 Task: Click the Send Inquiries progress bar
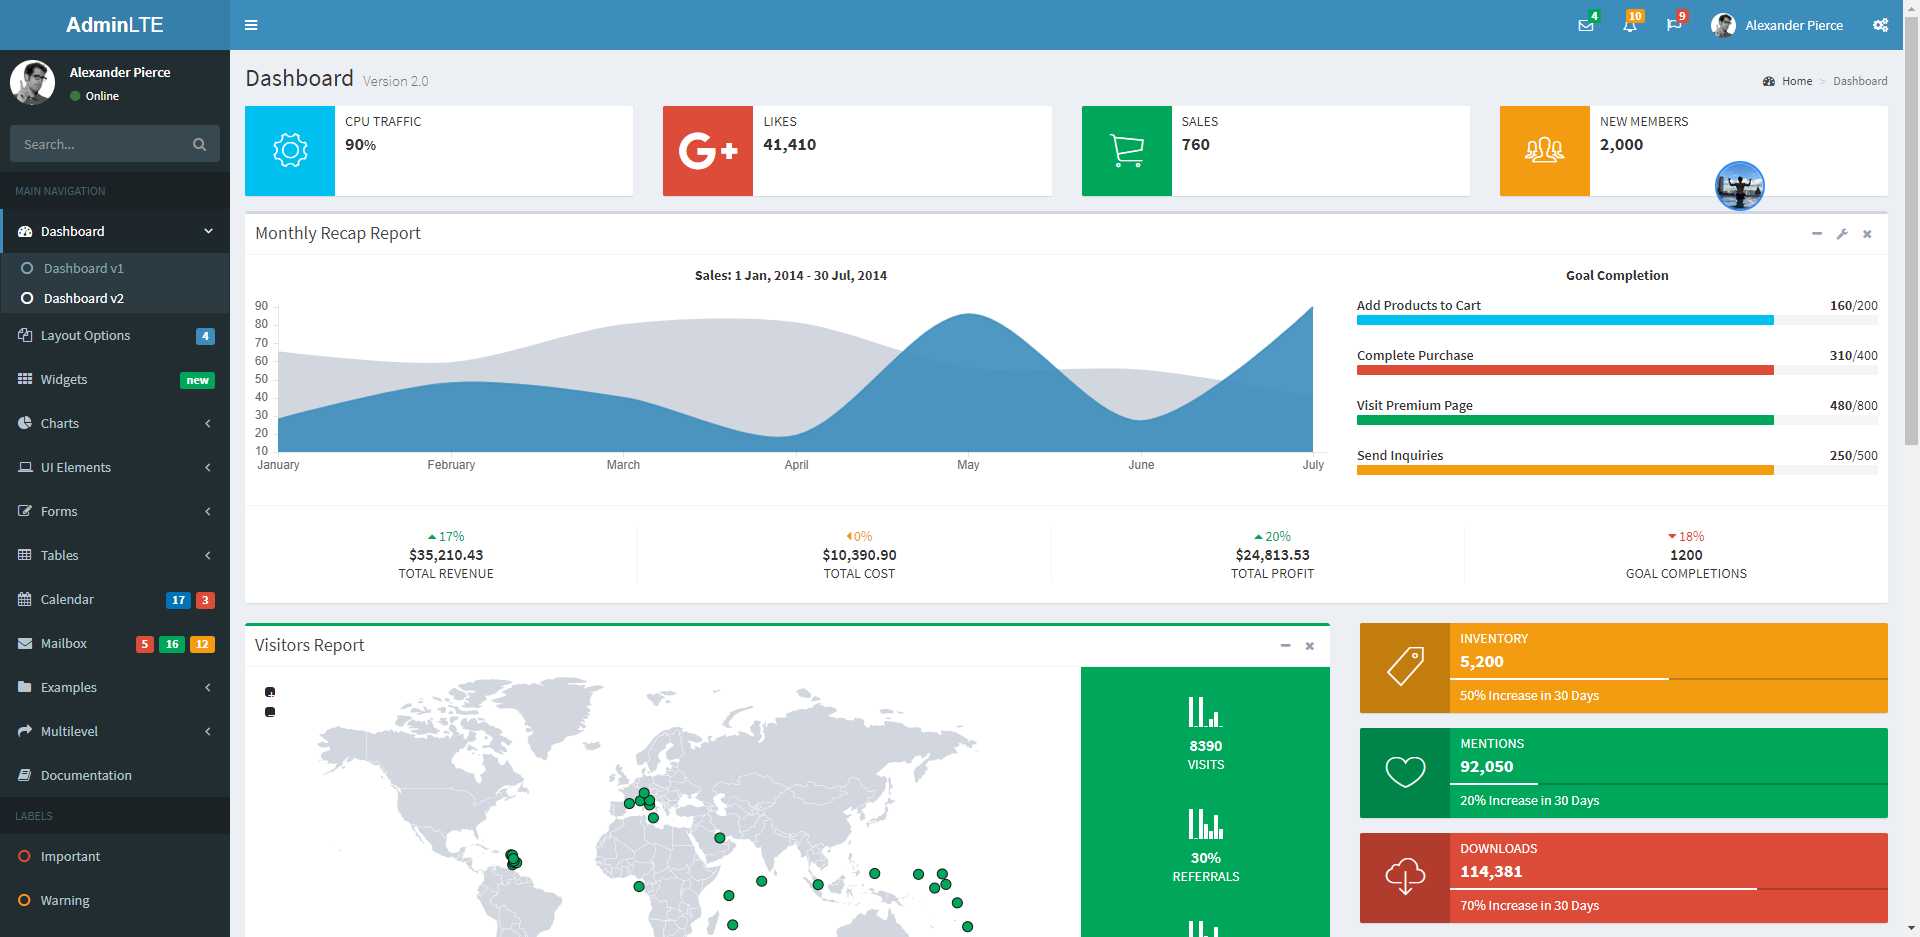pos(1617,470)
